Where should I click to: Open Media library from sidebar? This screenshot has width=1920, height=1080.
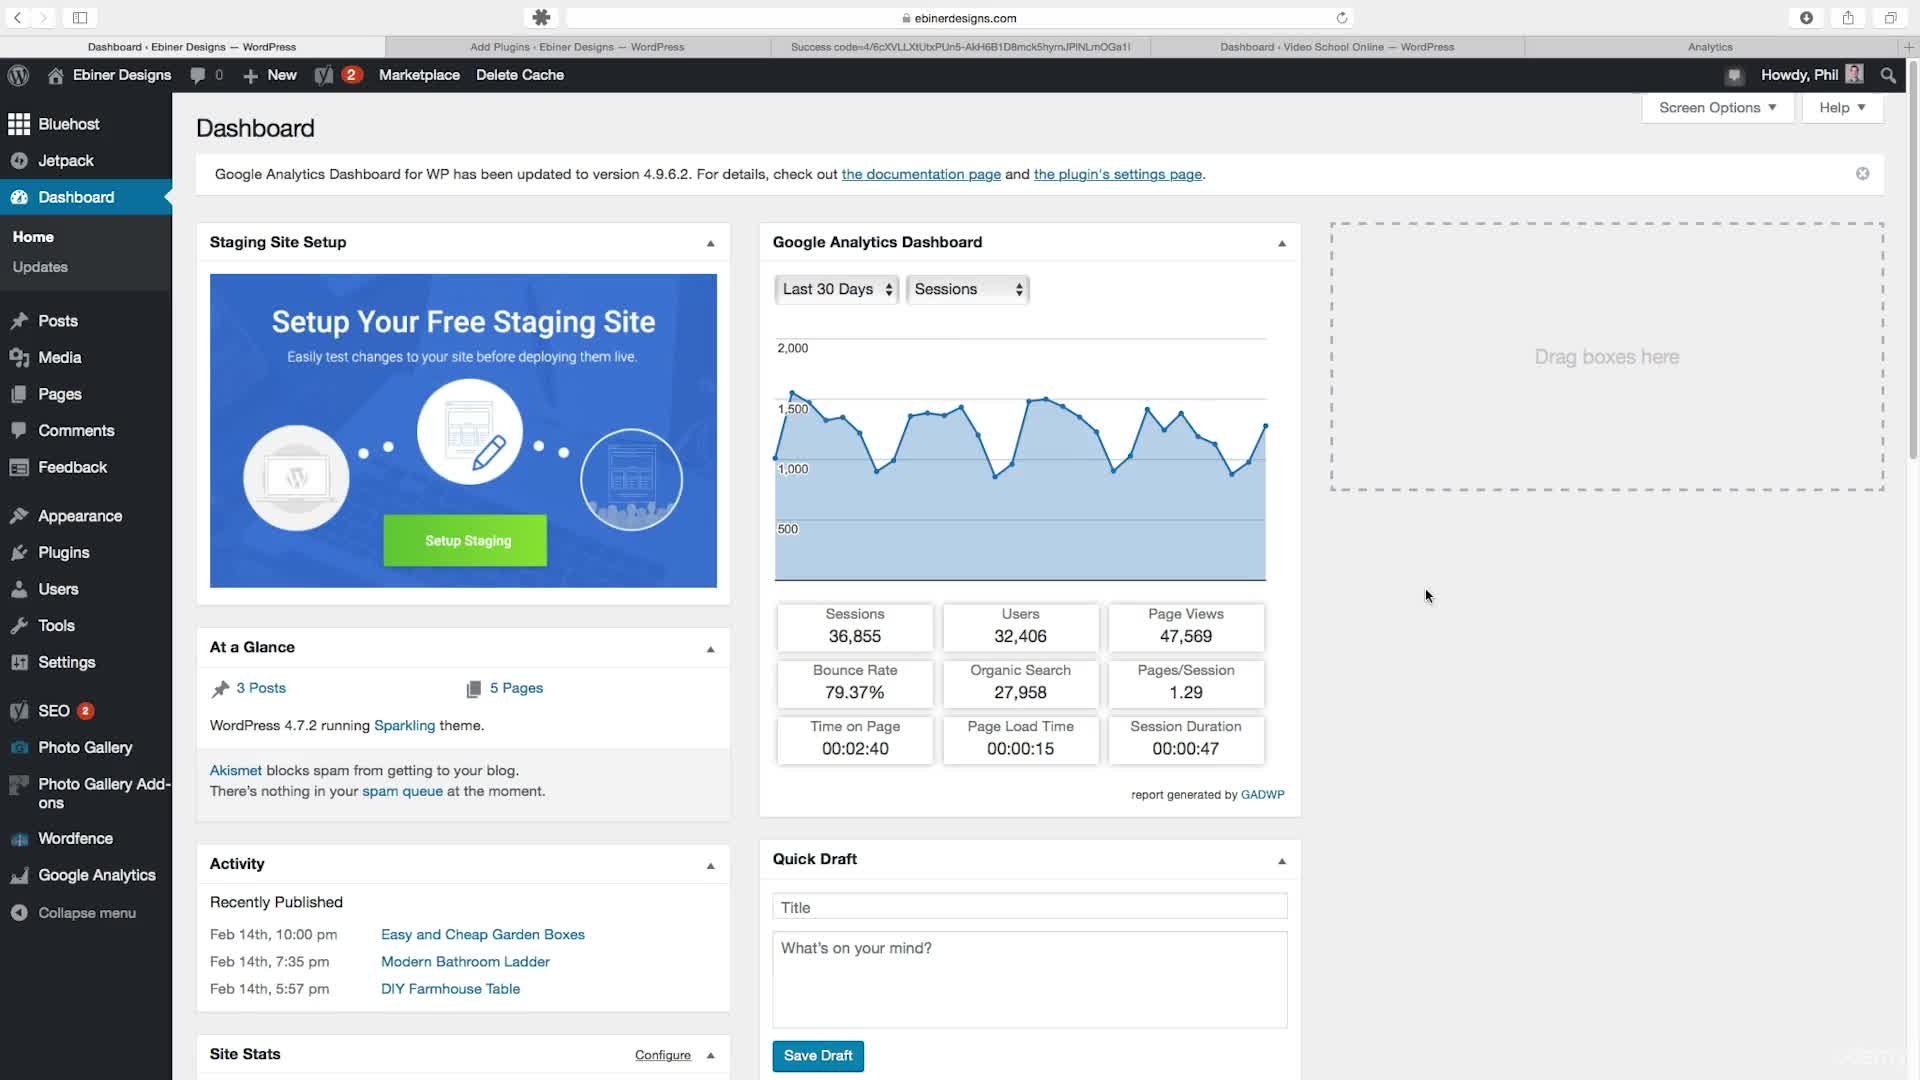pos(86,358)
